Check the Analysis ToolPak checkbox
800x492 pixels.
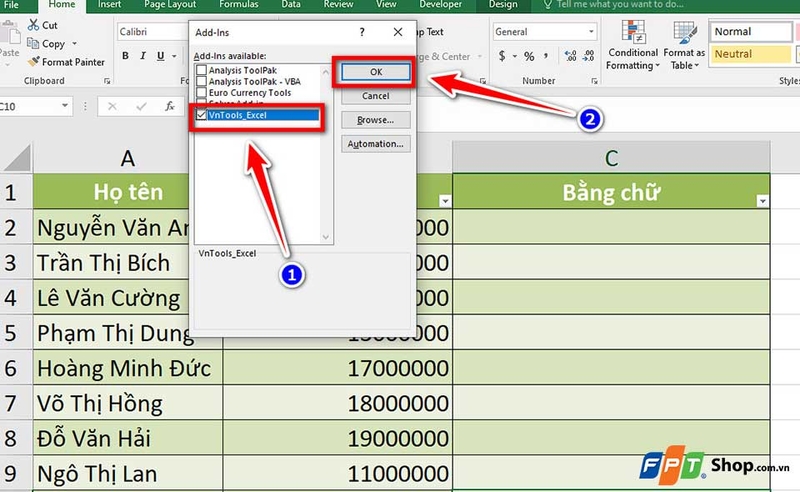coord(202,70)
